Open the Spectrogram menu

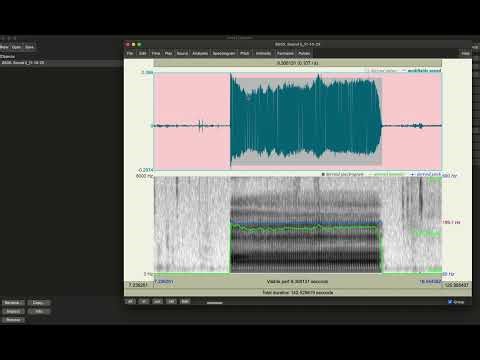pyautogui.click(x=224, y=53)
